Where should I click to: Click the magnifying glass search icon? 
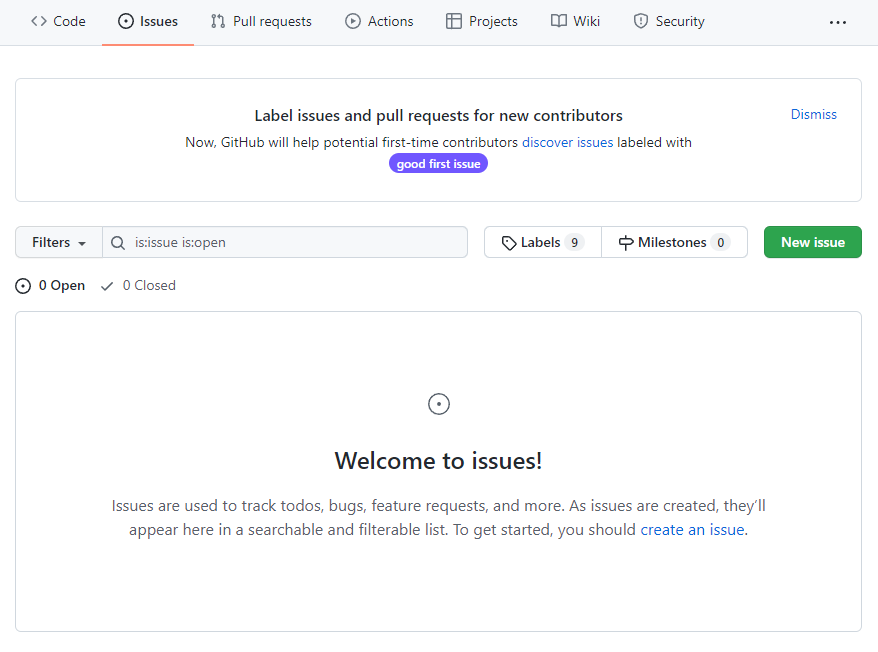coord(118,242)
